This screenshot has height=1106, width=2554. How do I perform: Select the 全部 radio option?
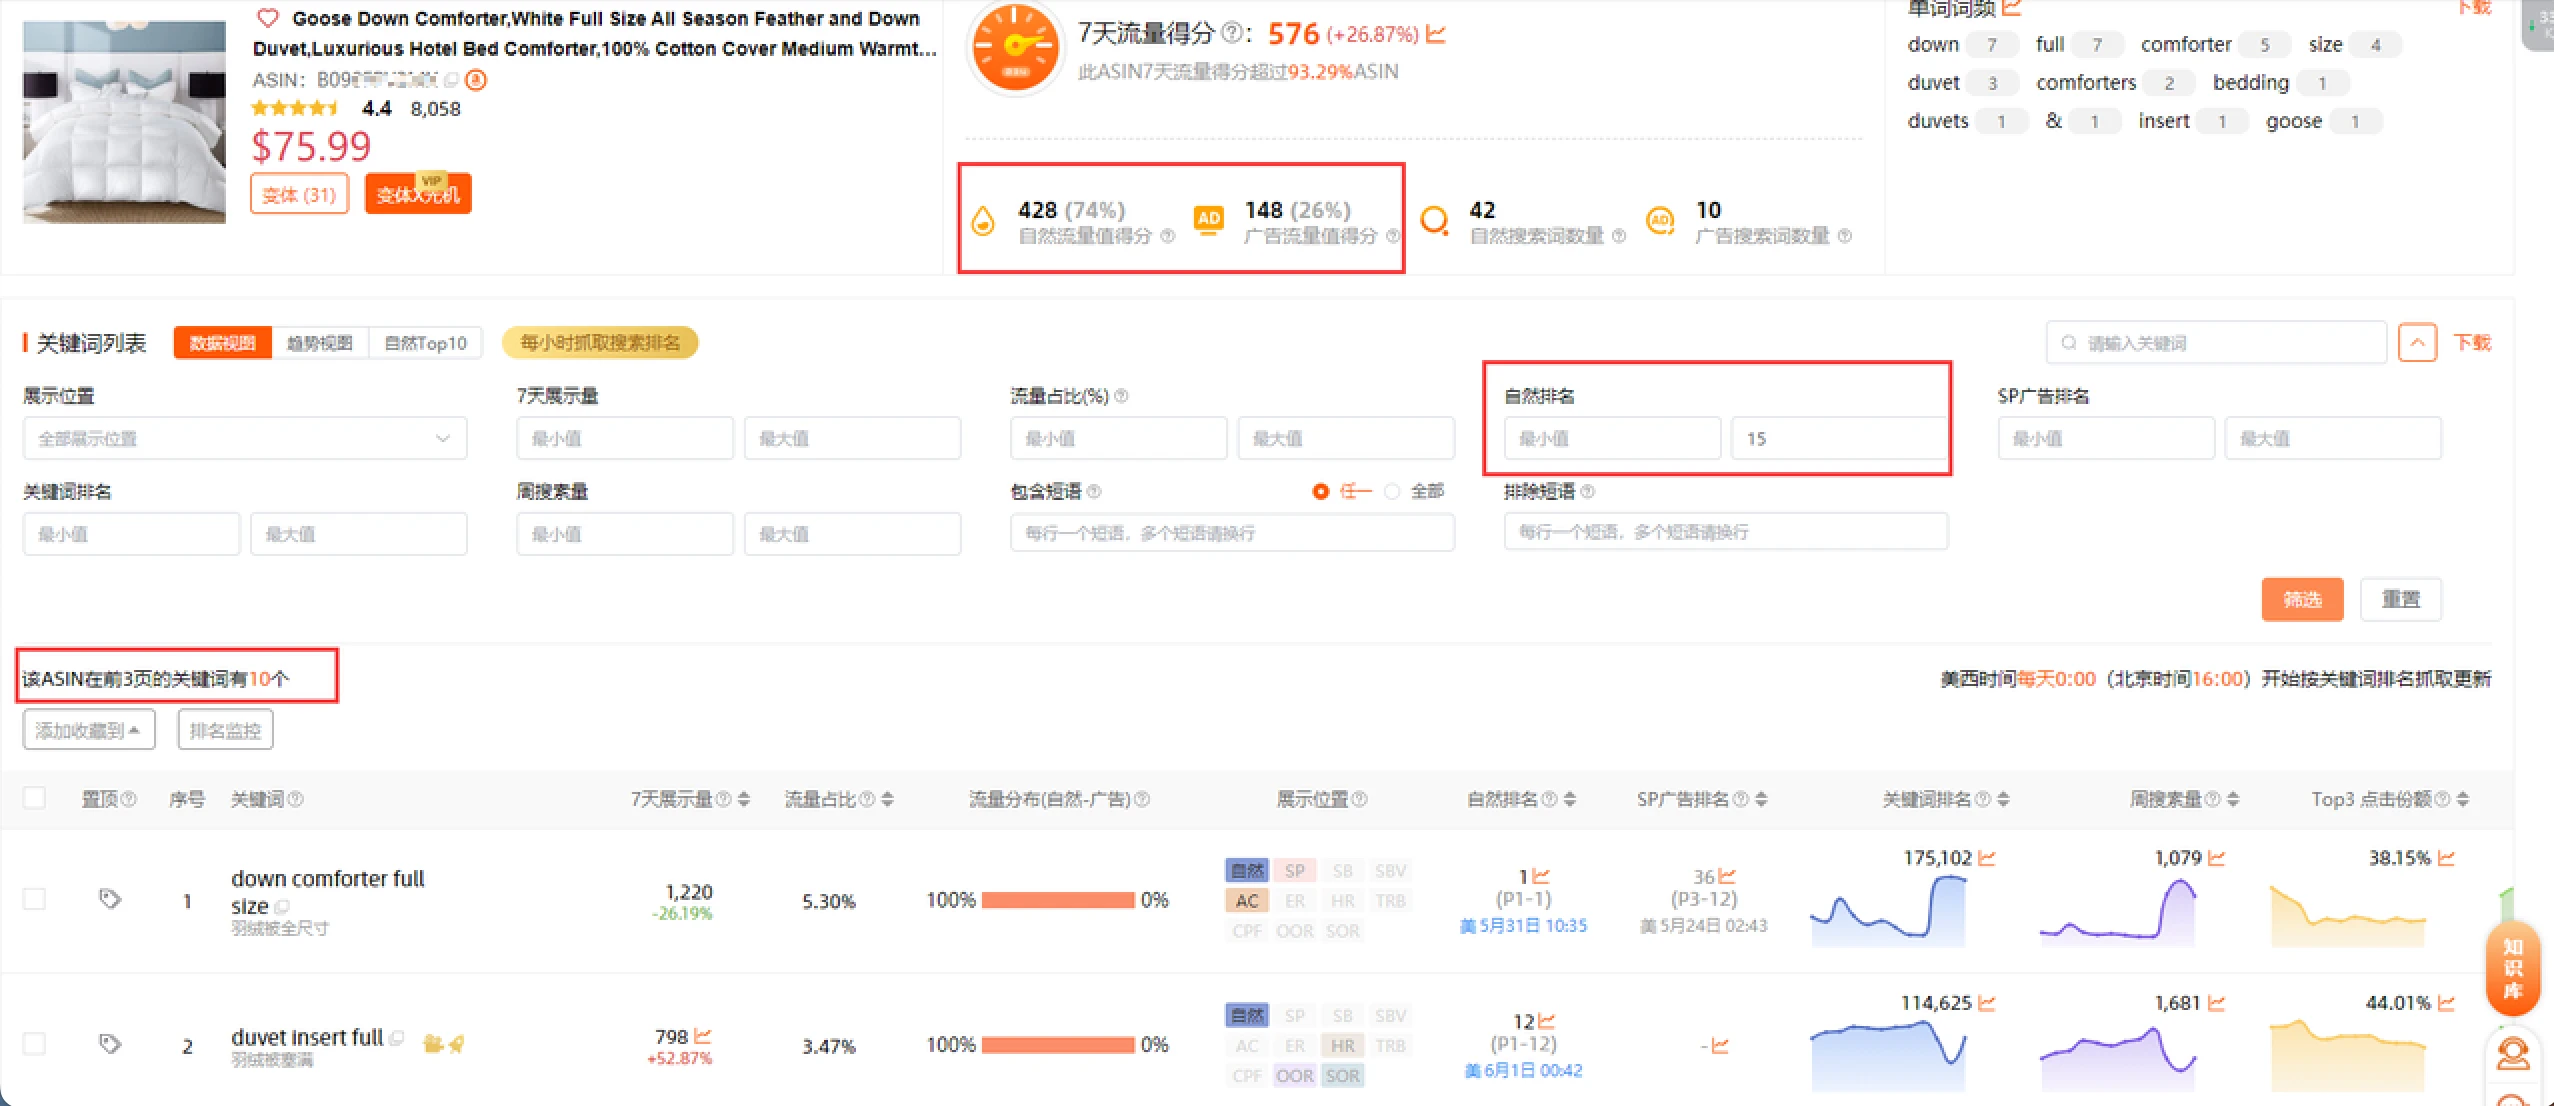coord(1392,491)
